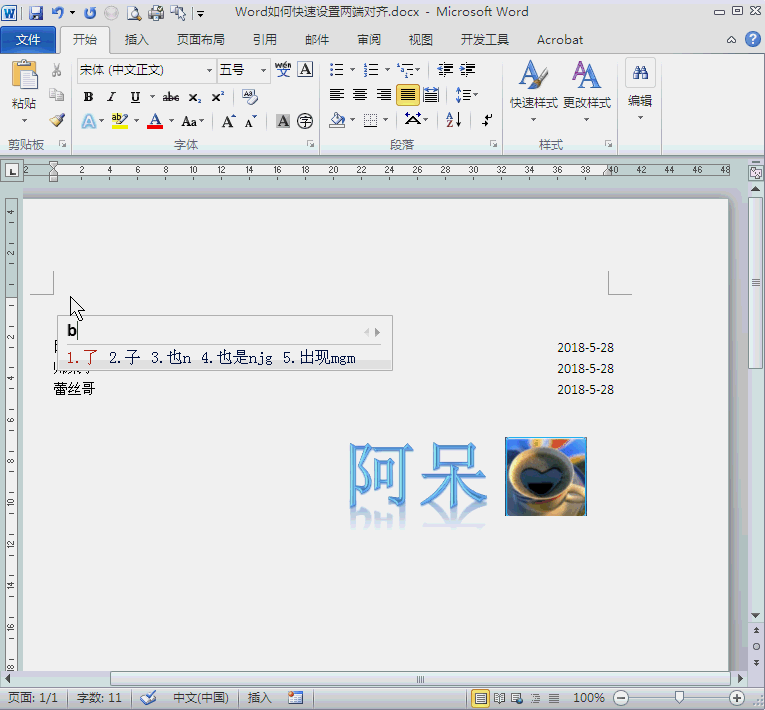Select IME candidate 4. 也是njg
Viewport: 765px width, 710px height.
click(x=237, y=358)
